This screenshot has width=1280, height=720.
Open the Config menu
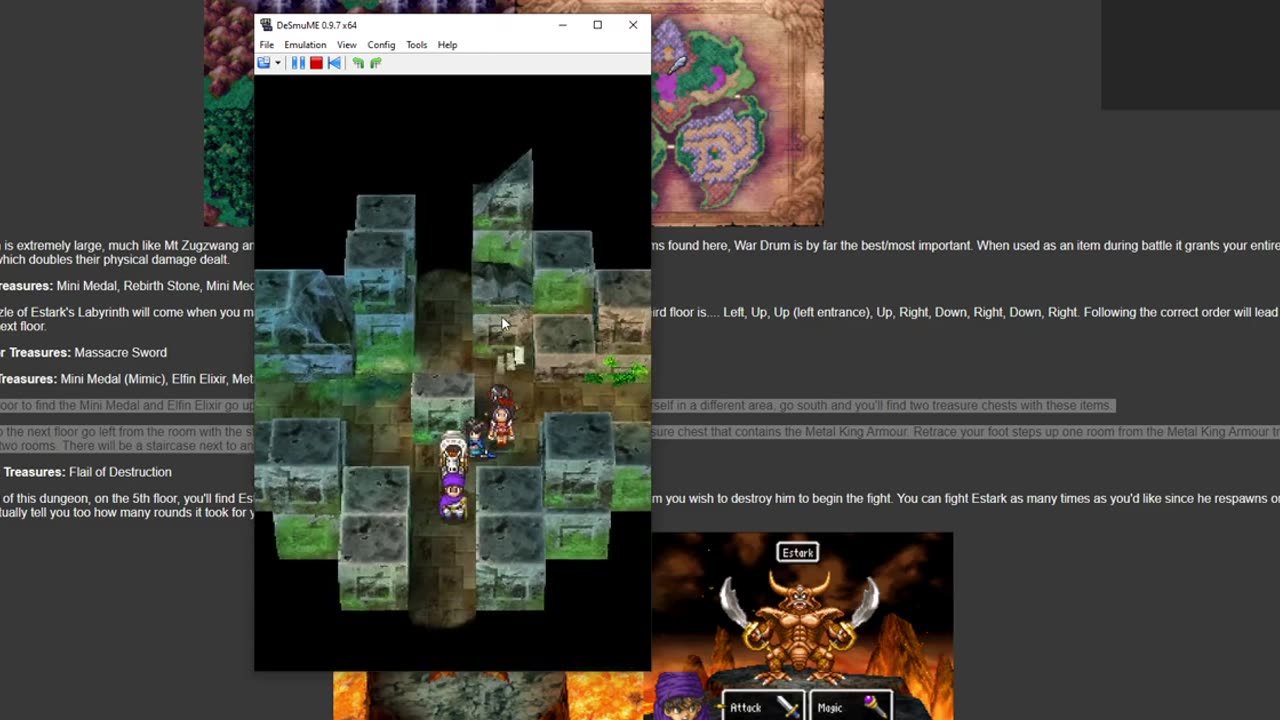(381, 45)
